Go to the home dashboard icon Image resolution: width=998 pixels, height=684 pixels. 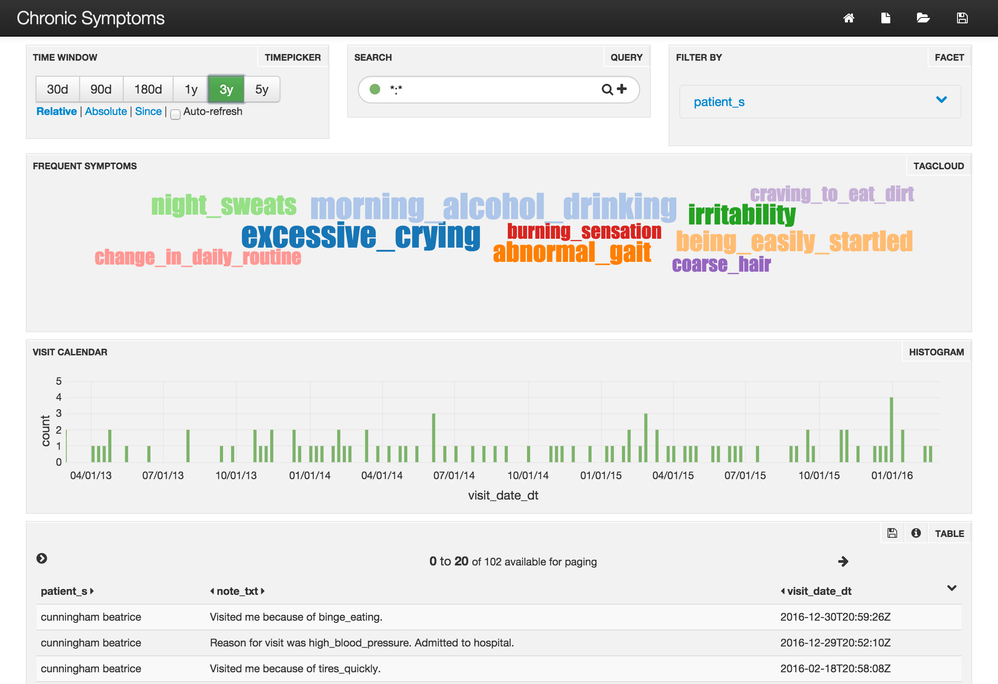pos(848,18)
